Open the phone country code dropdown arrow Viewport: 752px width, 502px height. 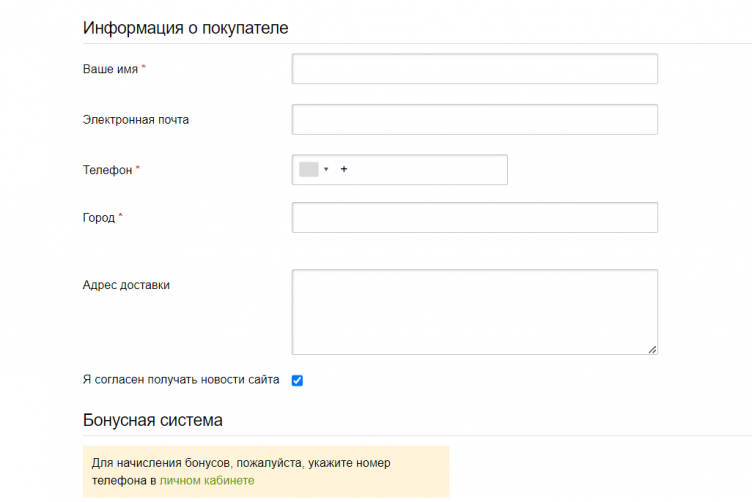[x=326, y=169]
